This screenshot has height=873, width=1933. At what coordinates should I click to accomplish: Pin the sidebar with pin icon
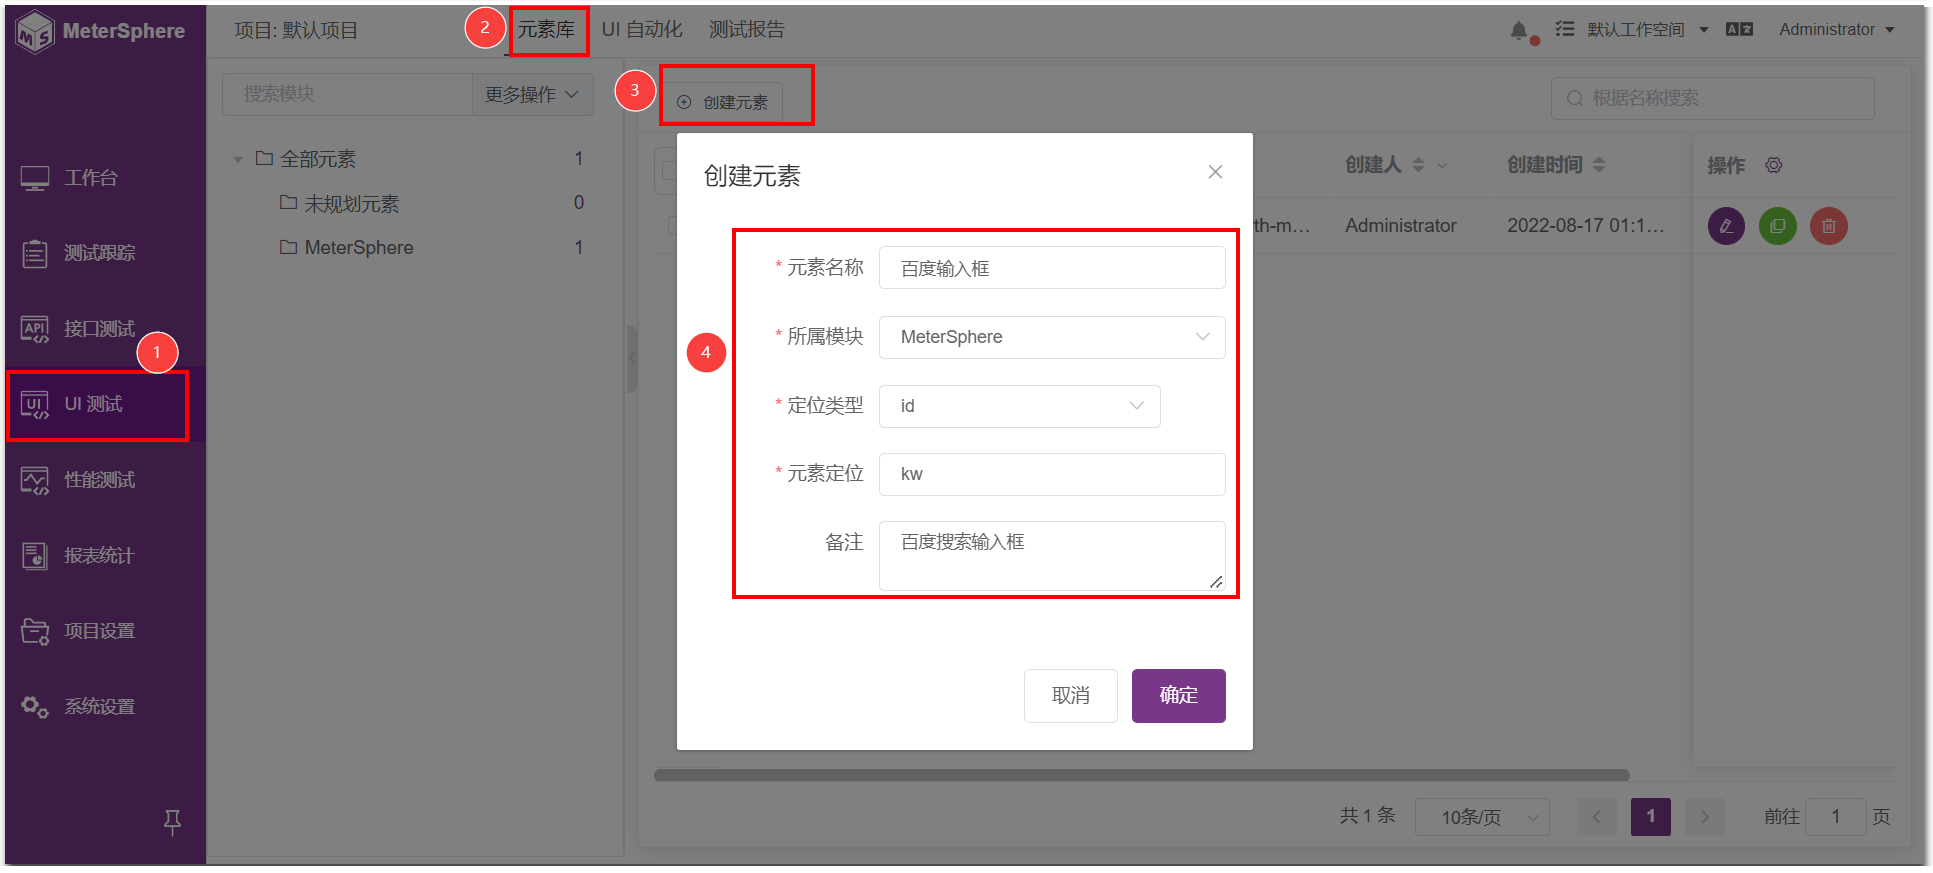[x=172, y=822]
